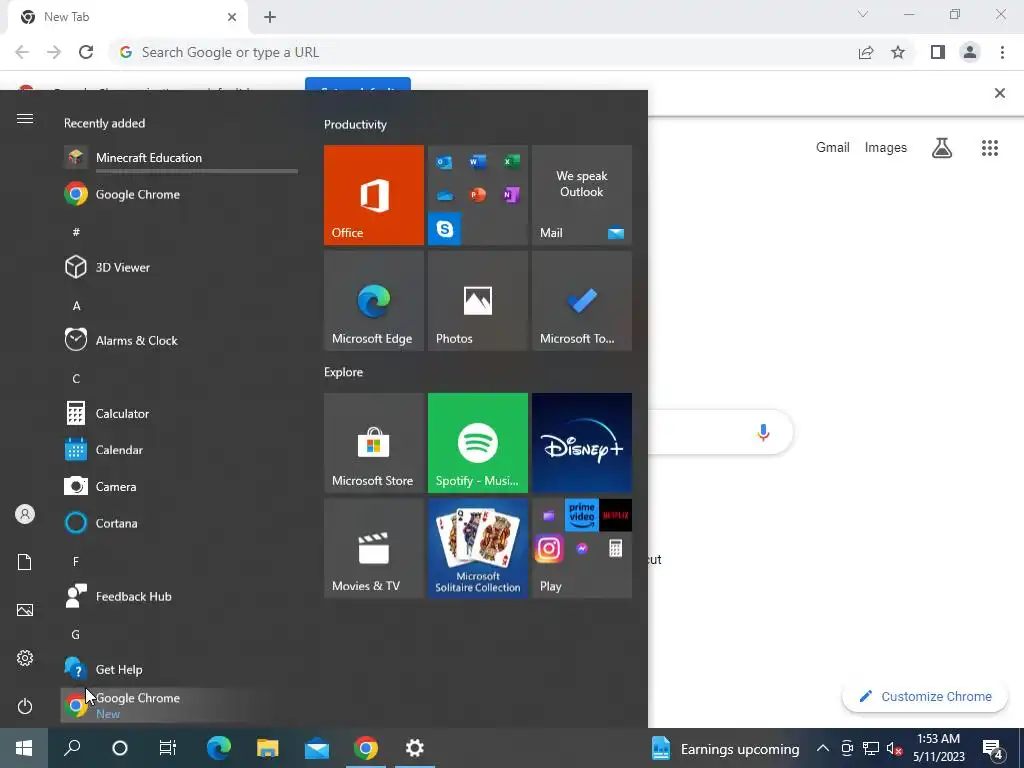The height and width of the screenshot is (768, 1024).
Task: Launch Google Chrome under Recently added
Action: pyautogui.click(x=180, y=194)
